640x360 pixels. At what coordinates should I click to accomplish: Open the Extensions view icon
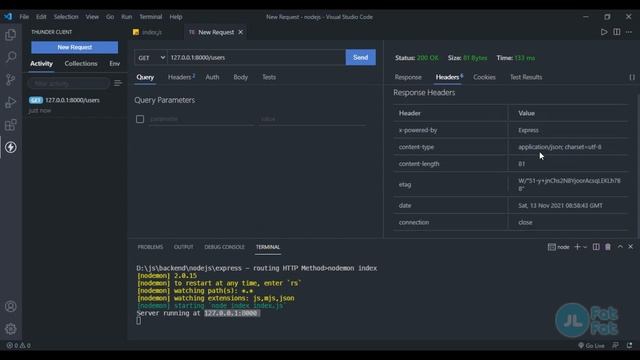tap(11, 124)
